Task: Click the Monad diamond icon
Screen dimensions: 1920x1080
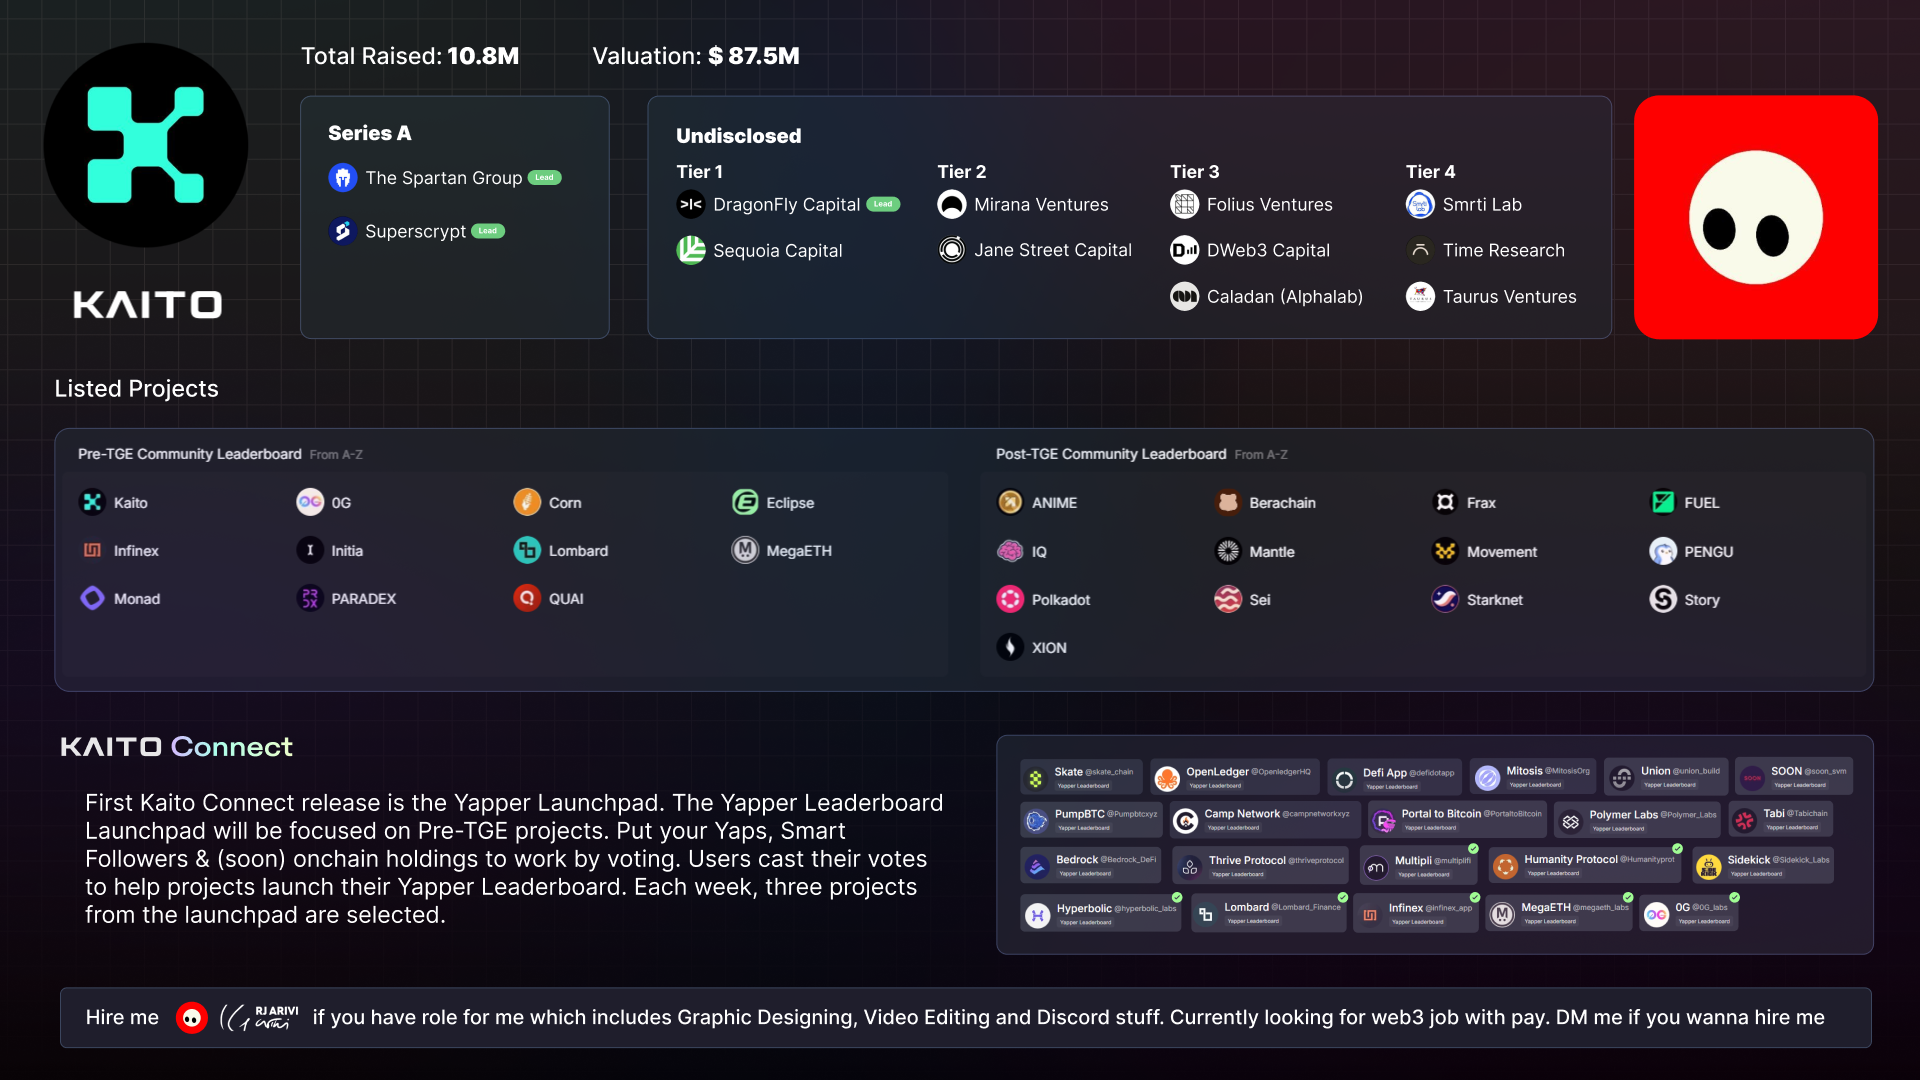Action: pos(92,599)
